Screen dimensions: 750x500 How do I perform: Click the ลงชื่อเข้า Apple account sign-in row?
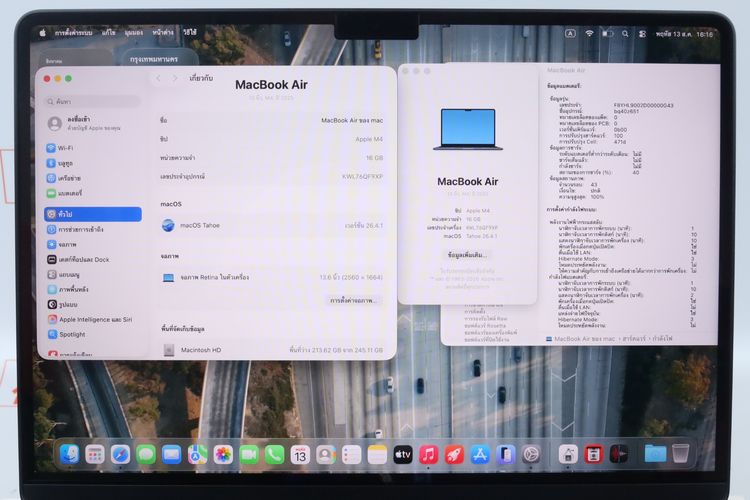pos(93,123)
